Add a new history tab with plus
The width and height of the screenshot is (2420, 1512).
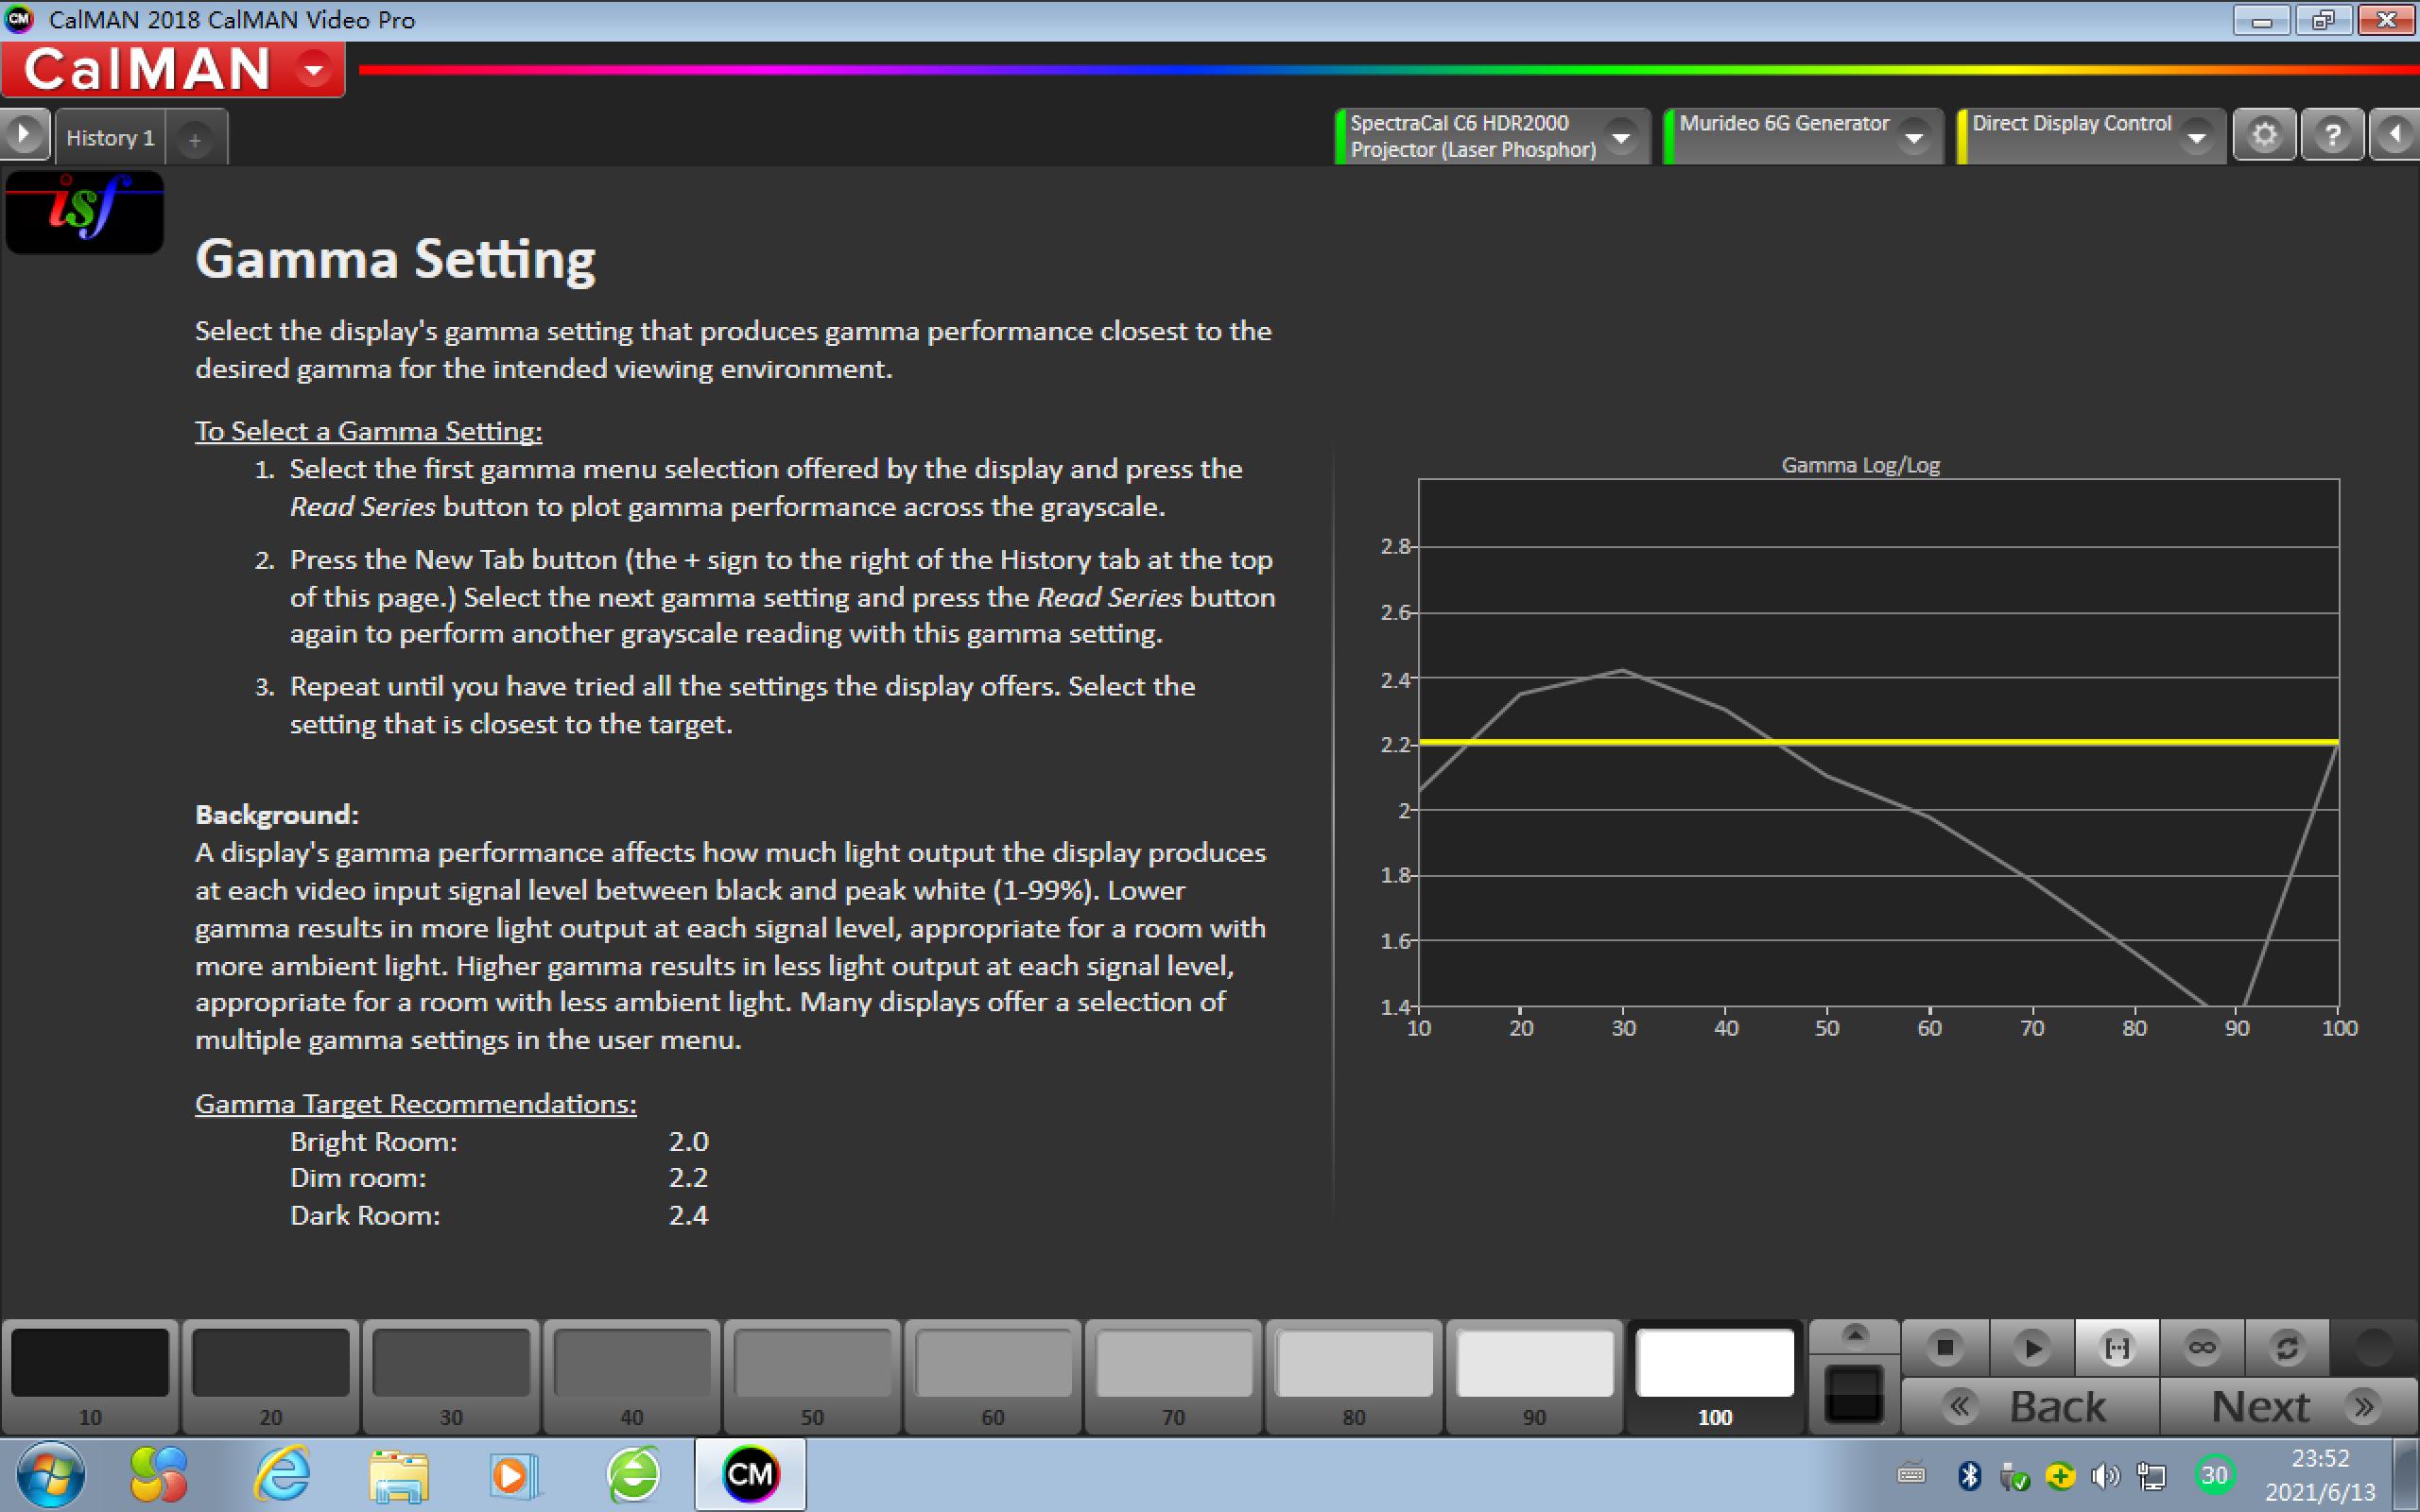click(x=195, y=140)
